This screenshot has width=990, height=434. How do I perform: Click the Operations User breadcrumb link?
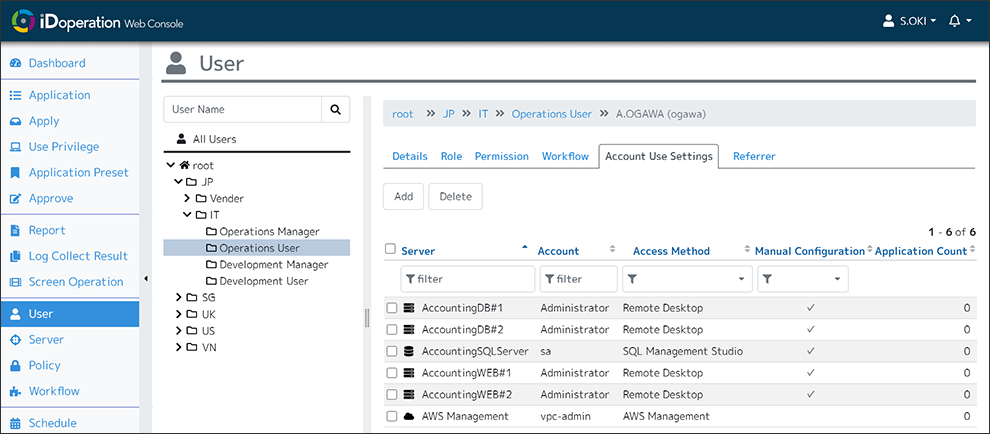552,114
